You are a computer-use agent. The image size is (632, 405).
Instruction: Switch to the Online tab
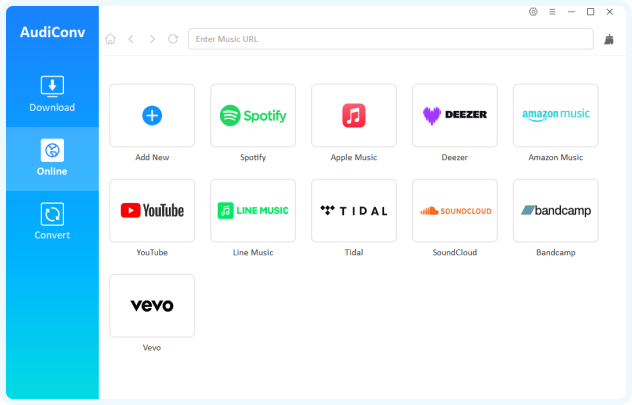(52, 158)
